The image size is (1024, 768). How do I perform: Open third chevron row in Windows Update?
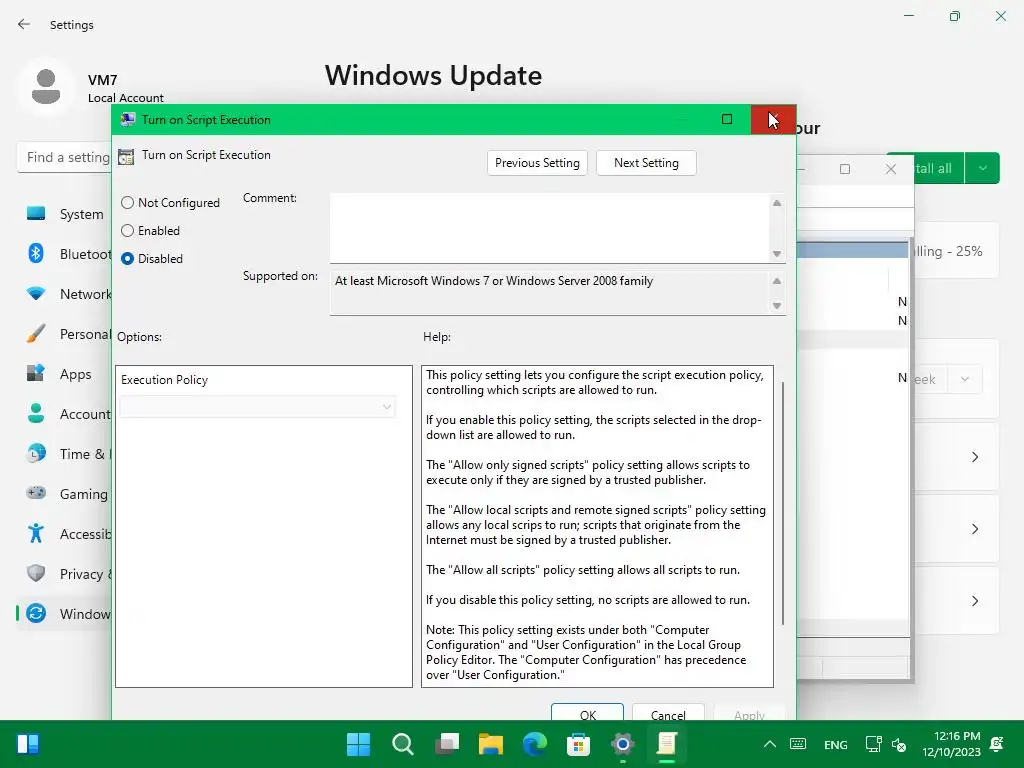[974, 601]
